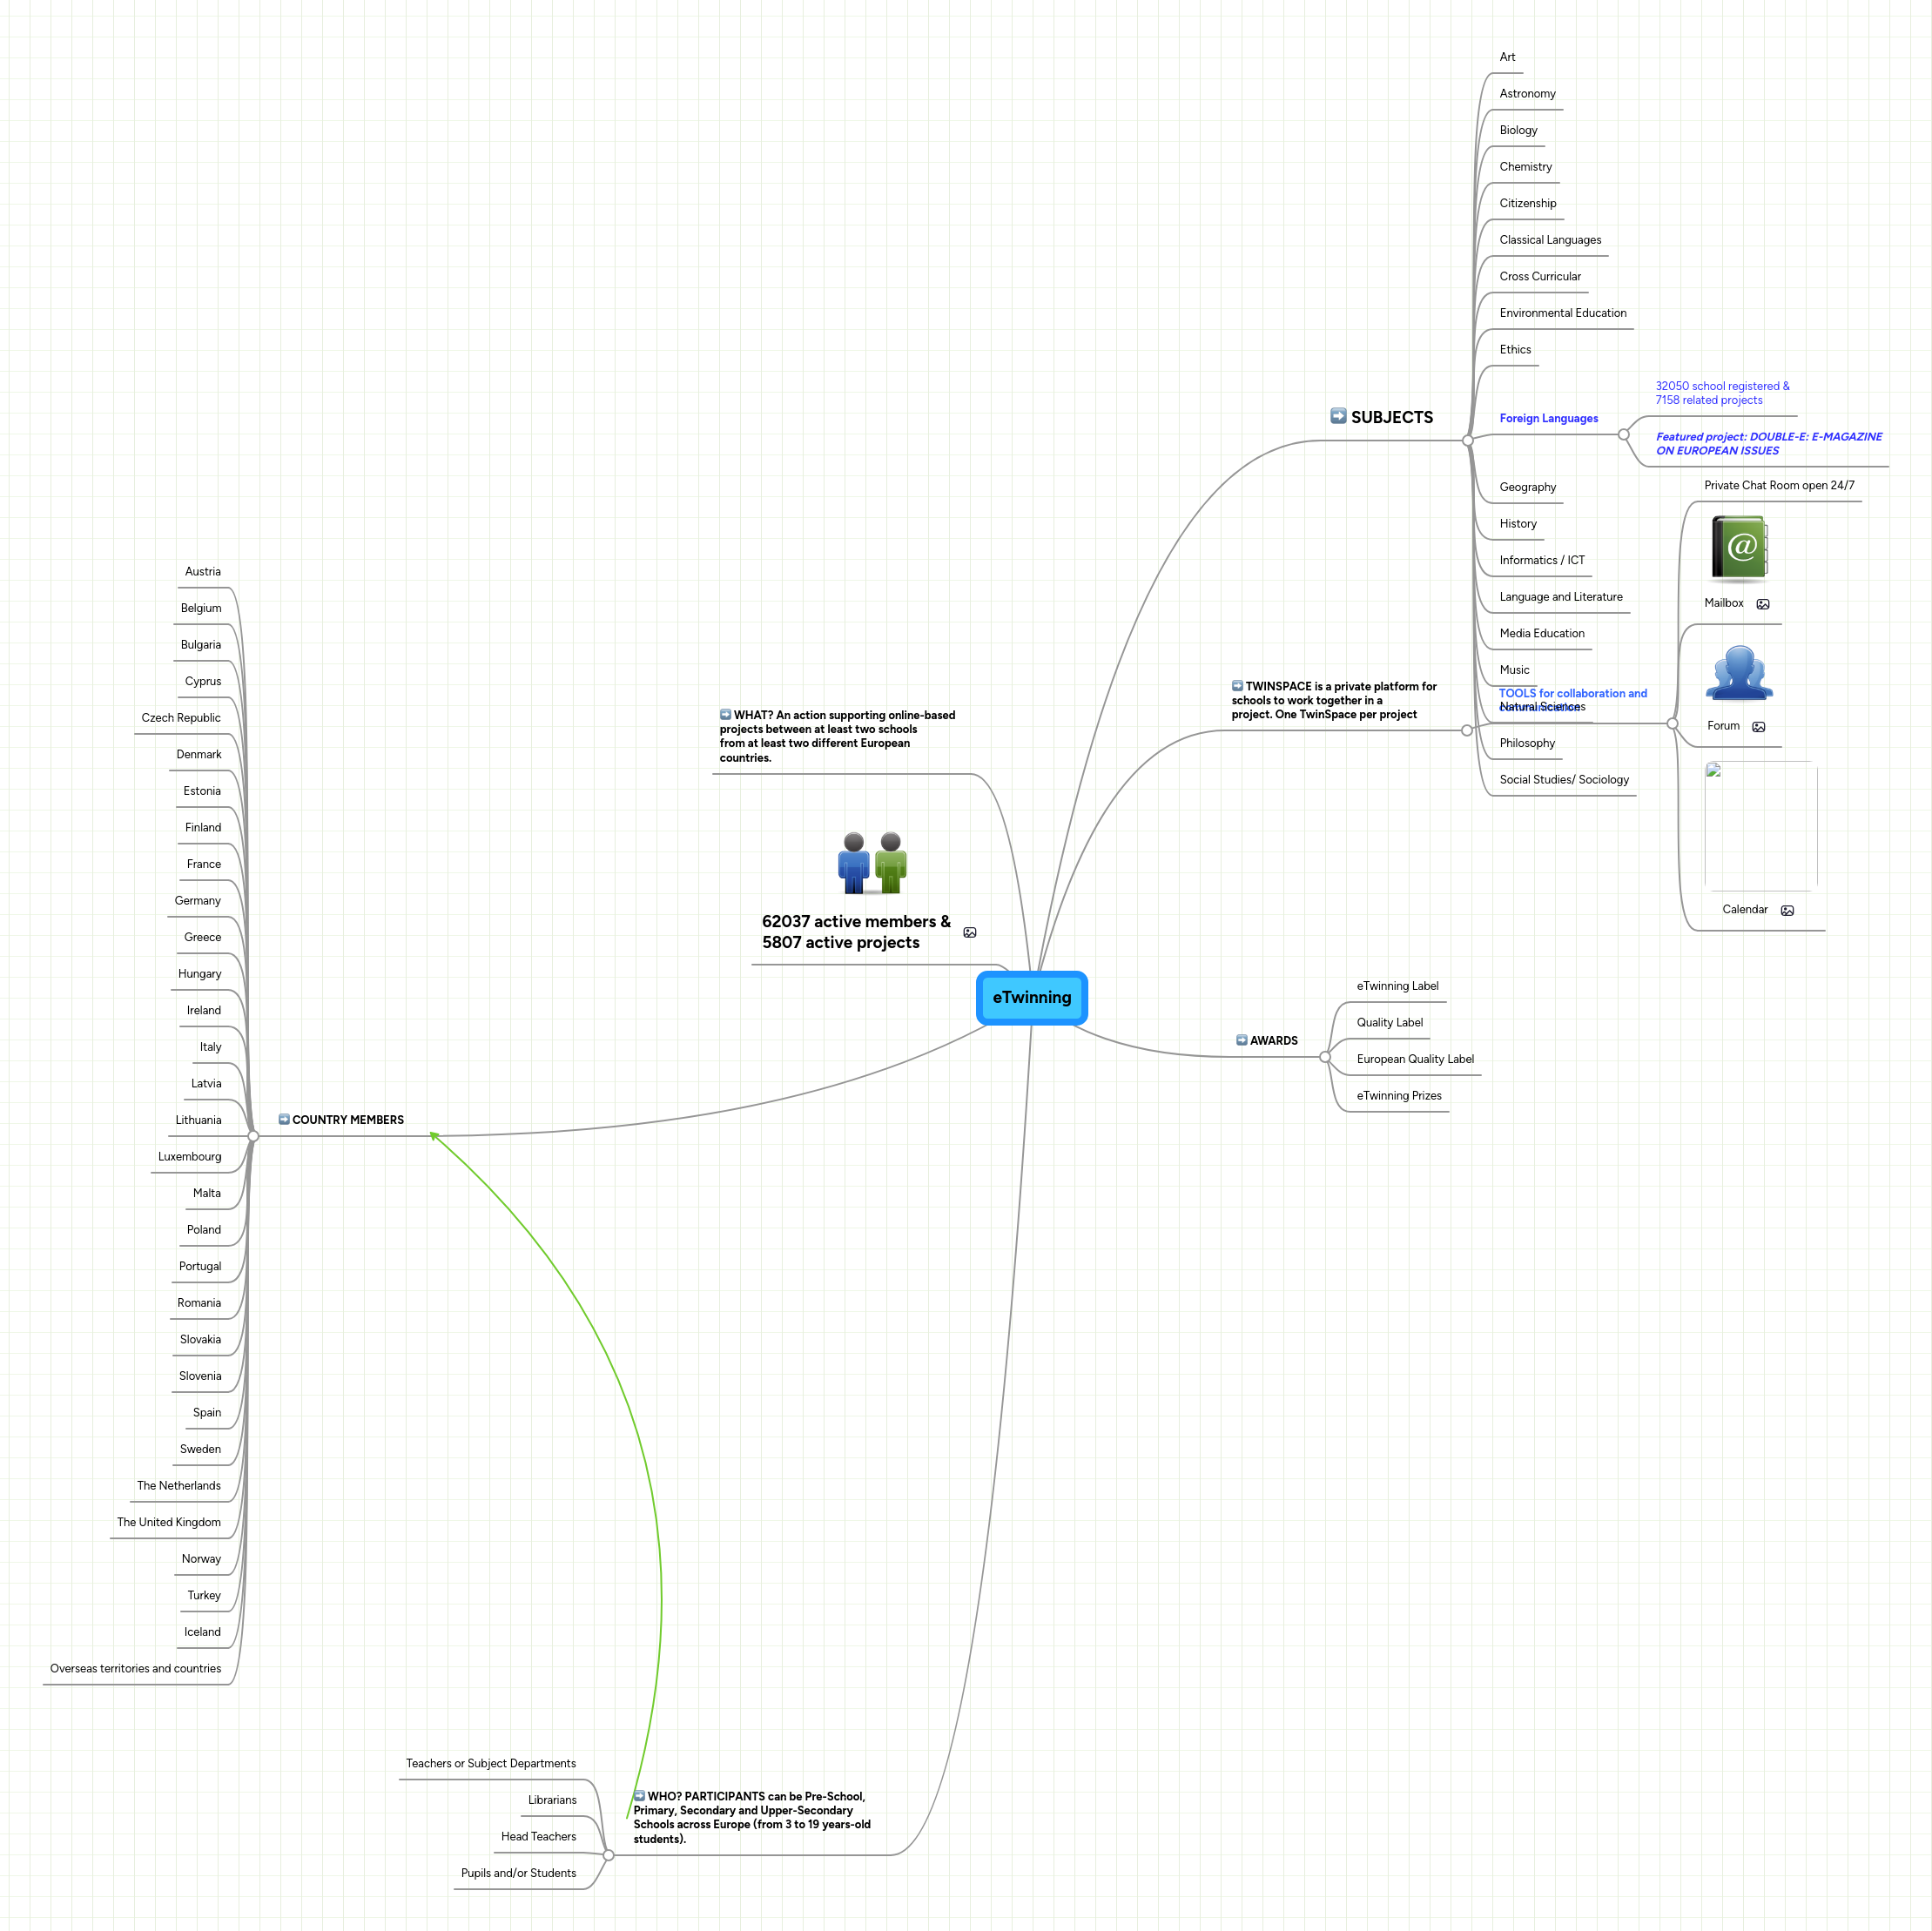Click the arrow icon next to COUNTRY MEMBERS

pyautogui.click(x=283, y=1119)
